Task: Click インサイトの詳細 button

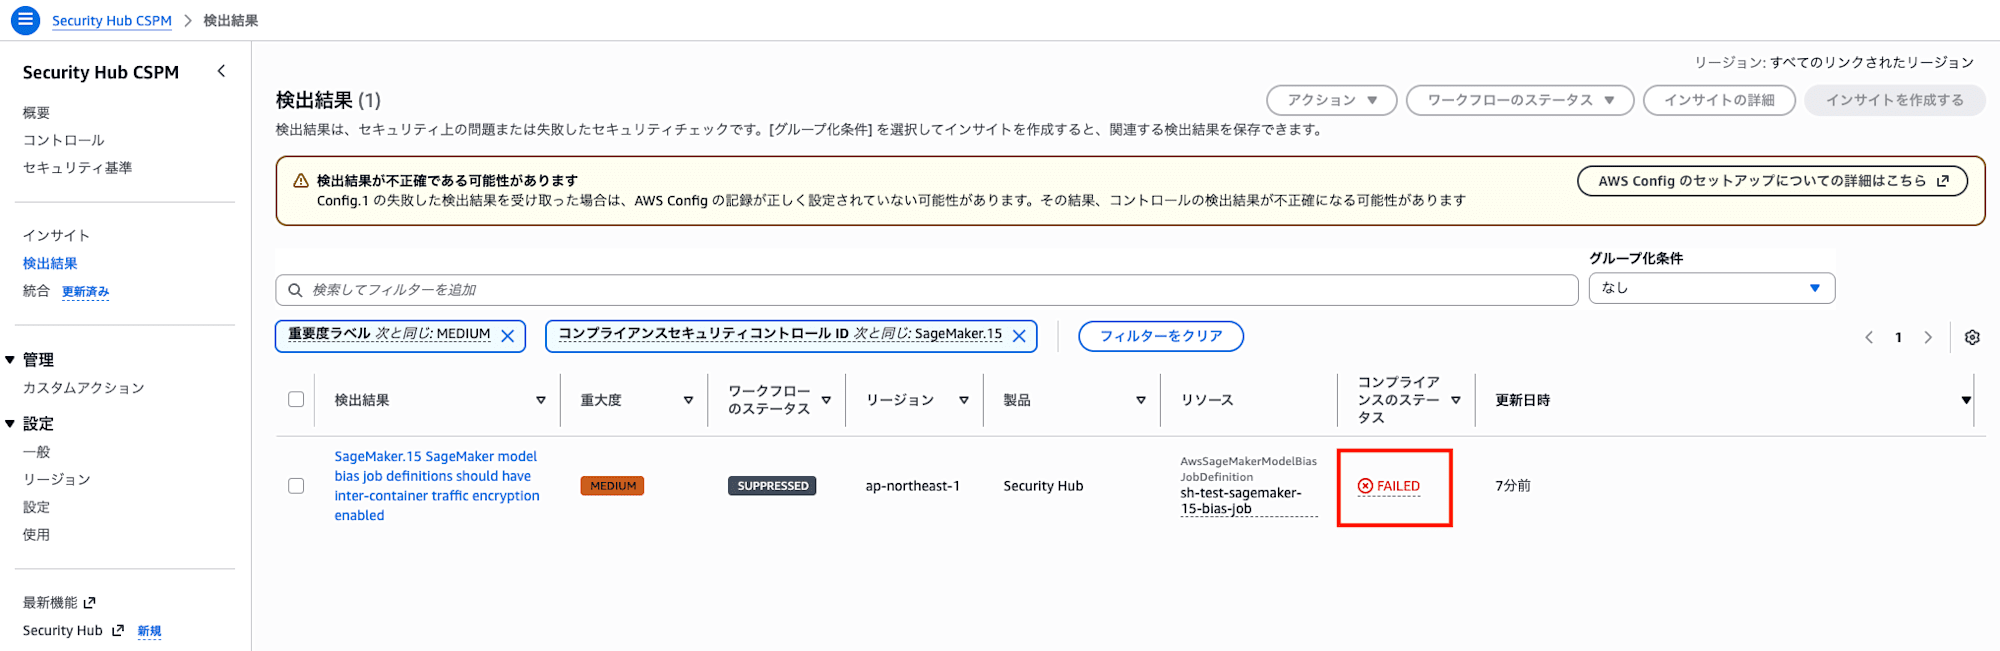Action: [1719, 100]
